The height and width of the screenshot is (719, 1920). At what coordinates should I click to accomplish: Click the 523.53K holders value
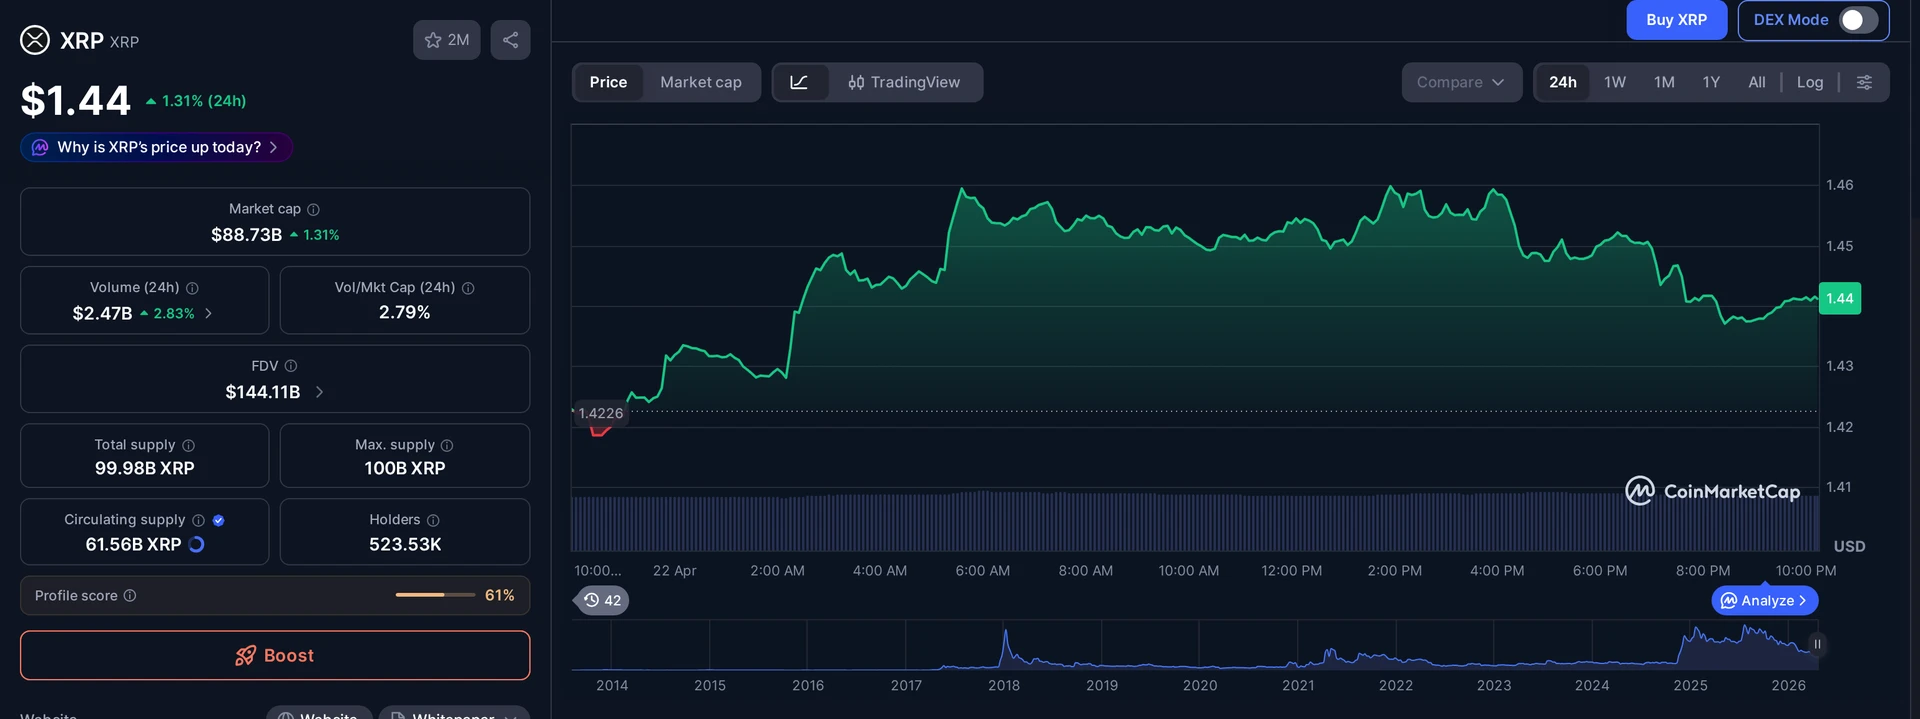pyautogui.click(x=405, y=544)
